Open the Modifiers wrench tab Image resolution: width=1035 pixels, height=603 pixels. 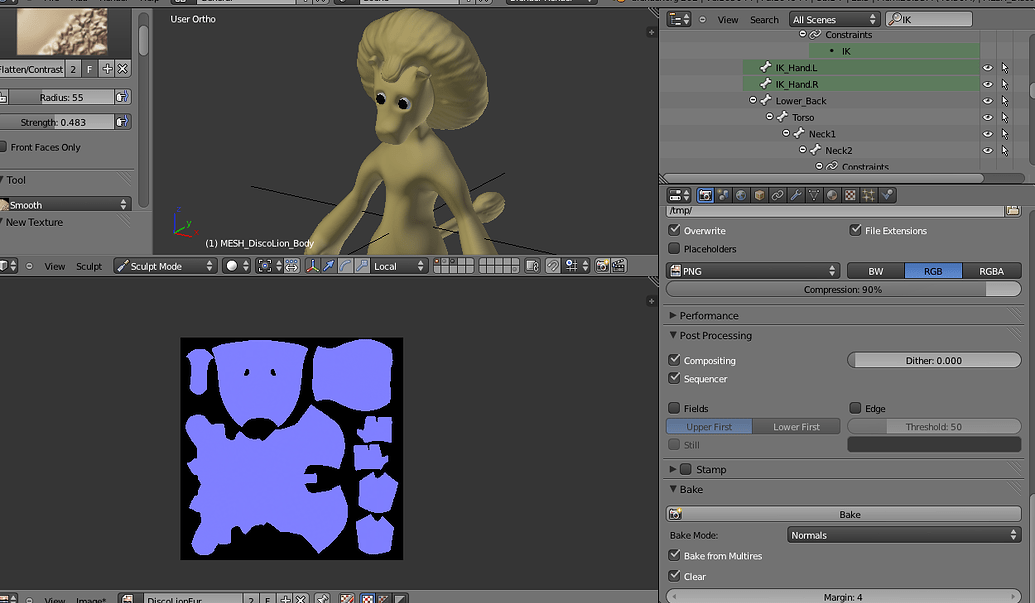(x=796, y=195)
